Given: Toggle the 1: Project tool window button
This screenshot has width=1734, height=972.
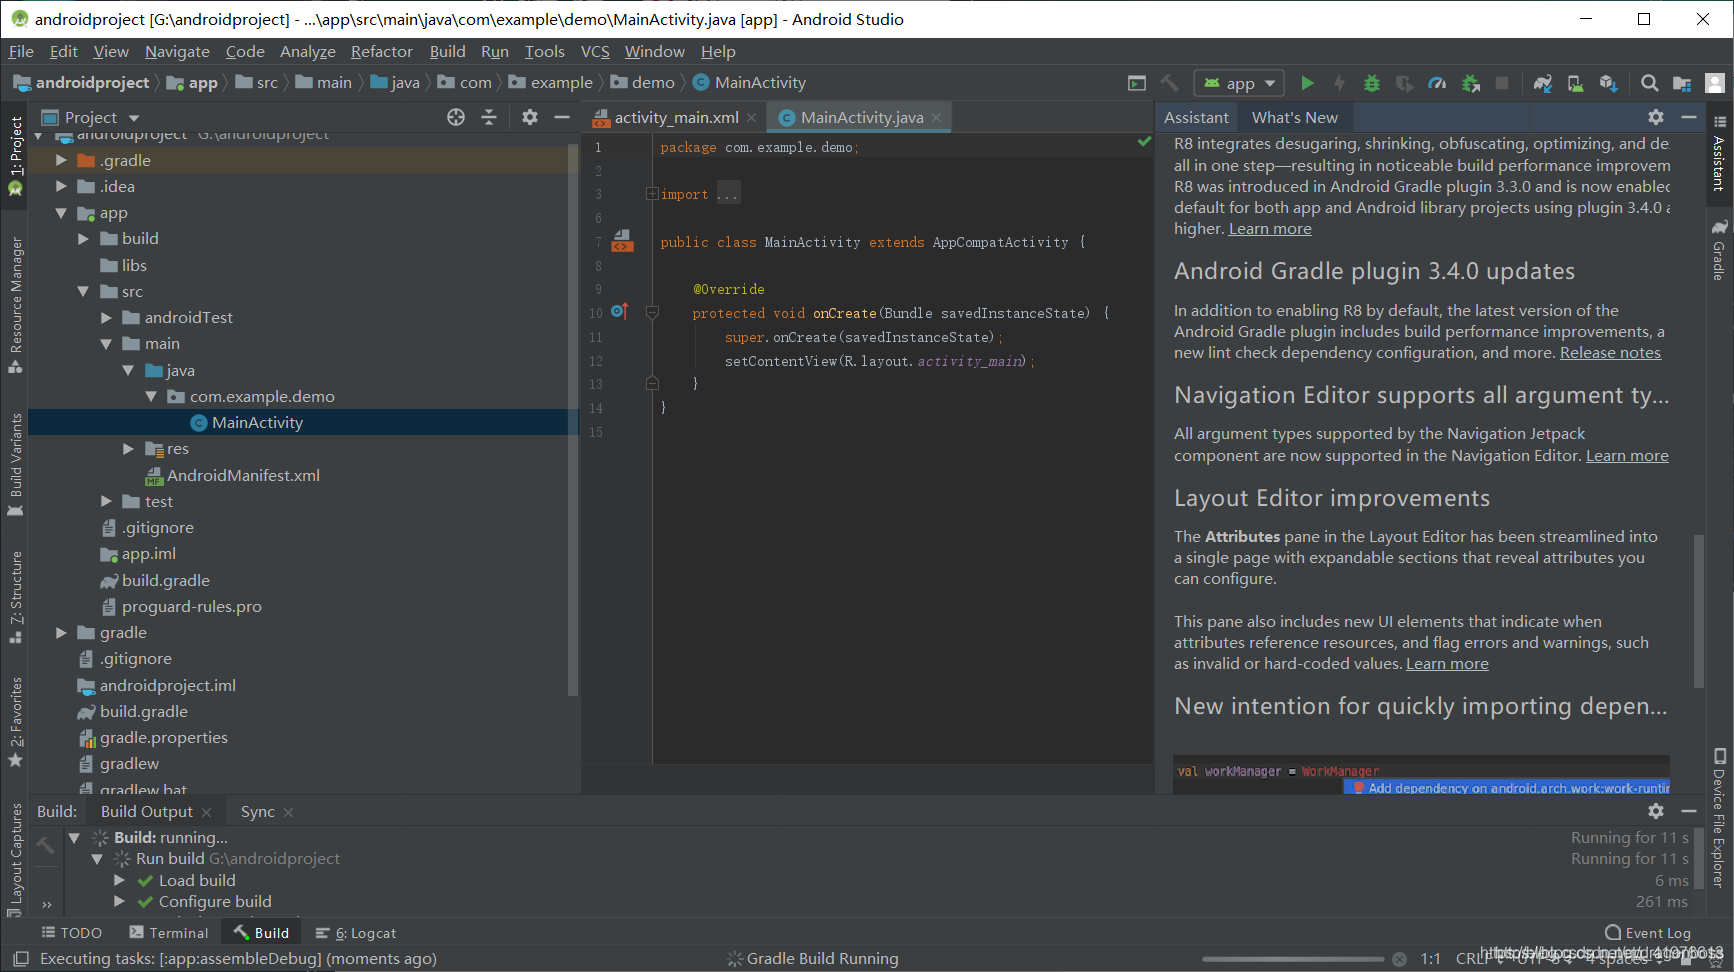Looking at the screenshot, I should (15, 154).
